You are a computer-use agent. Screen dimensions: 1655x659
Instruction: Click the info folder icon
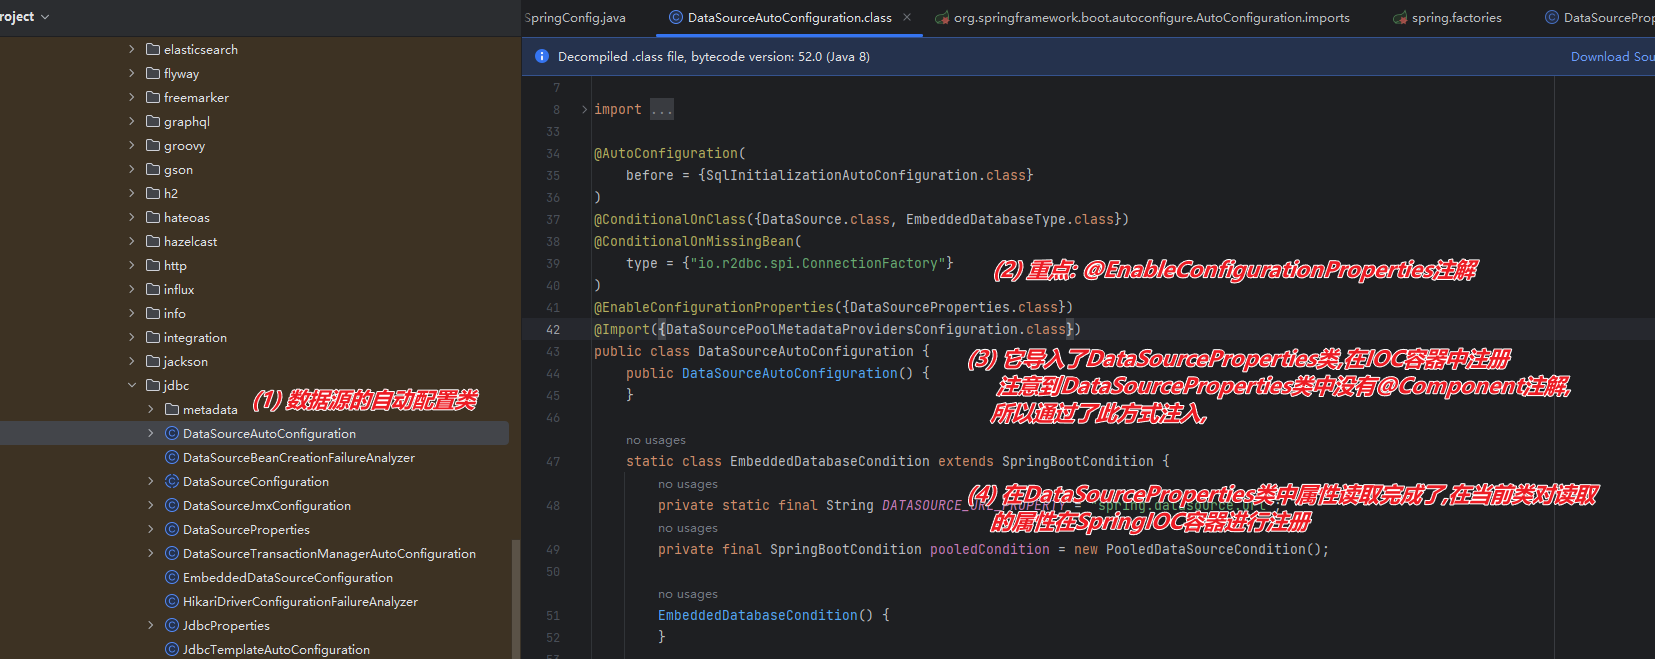point(153,313)
